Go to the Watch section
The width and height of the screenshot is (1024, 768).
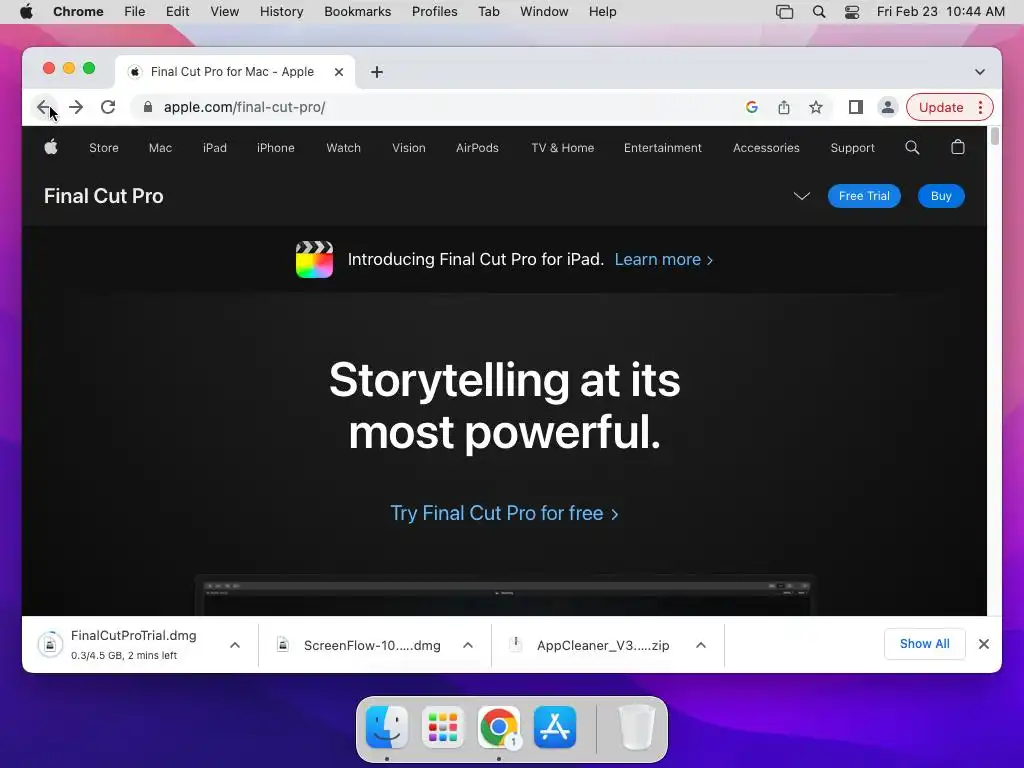(x=344, y=148)
